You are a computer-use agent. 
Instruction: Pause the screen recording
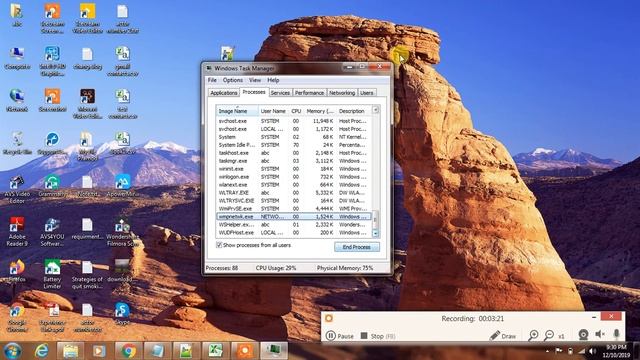340,336
